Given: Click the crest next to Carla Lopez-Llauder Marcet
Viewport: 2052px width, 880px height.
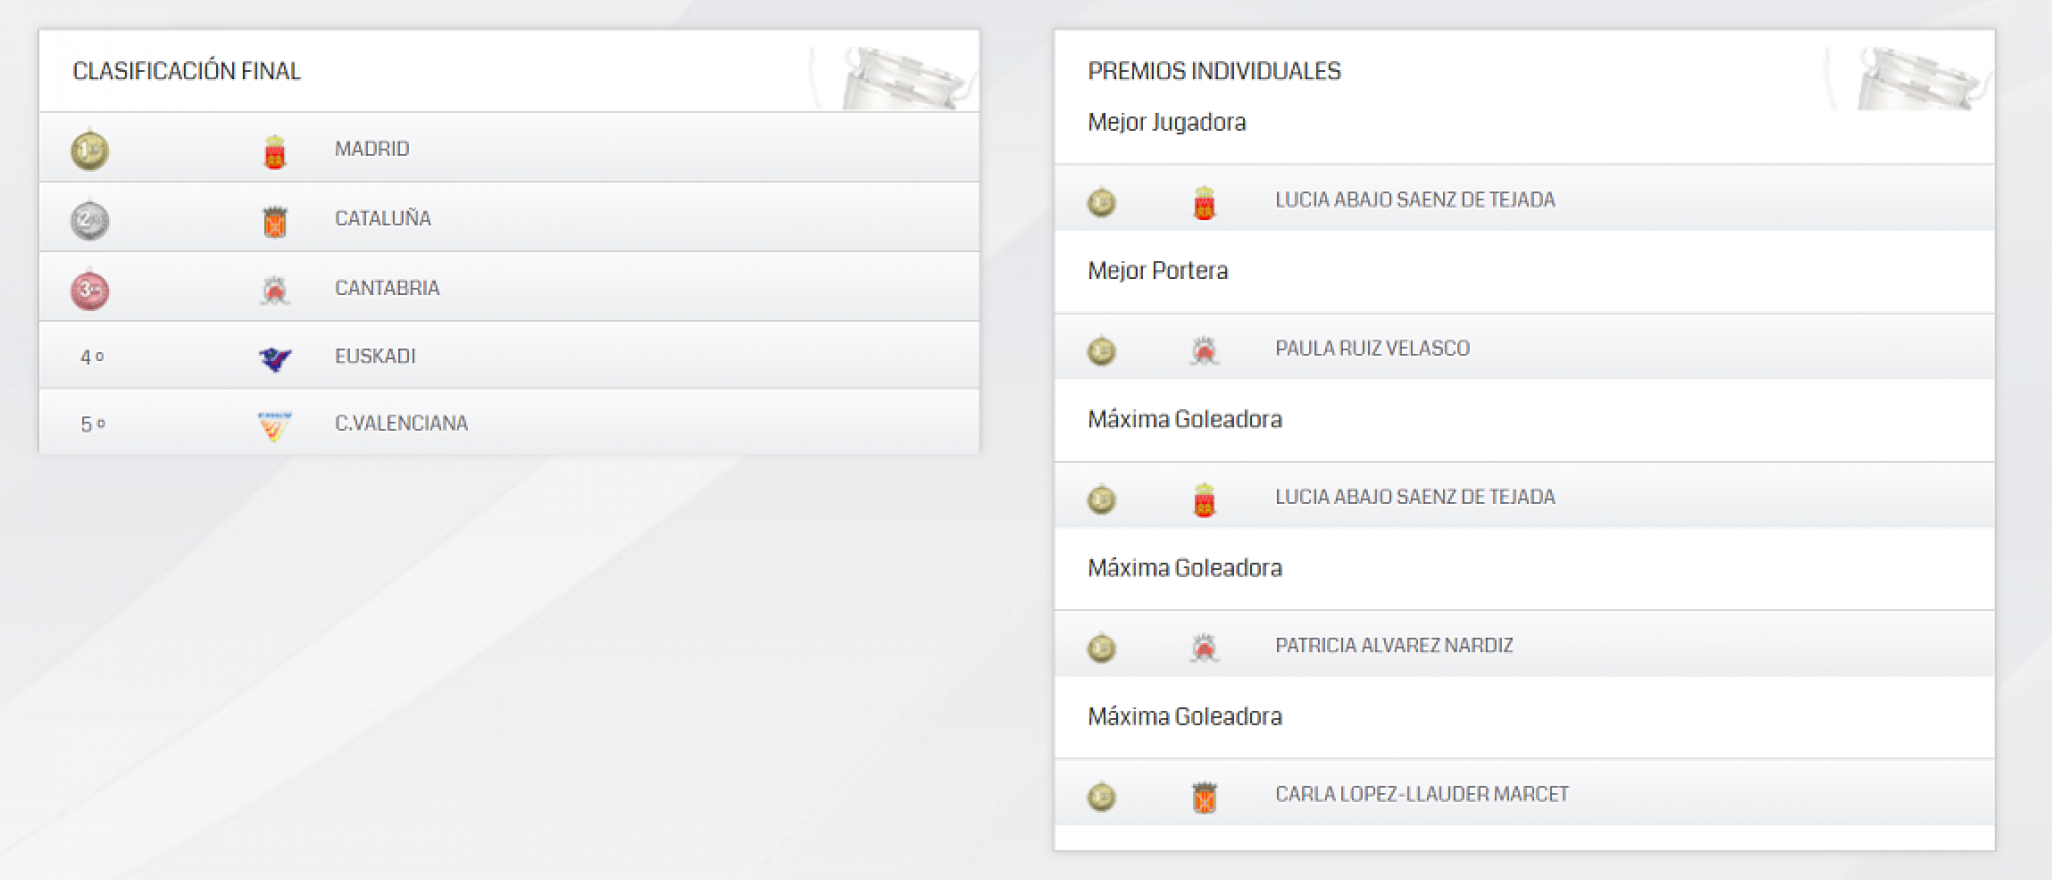Looking at the screenshot, I should click(1204, 797).
